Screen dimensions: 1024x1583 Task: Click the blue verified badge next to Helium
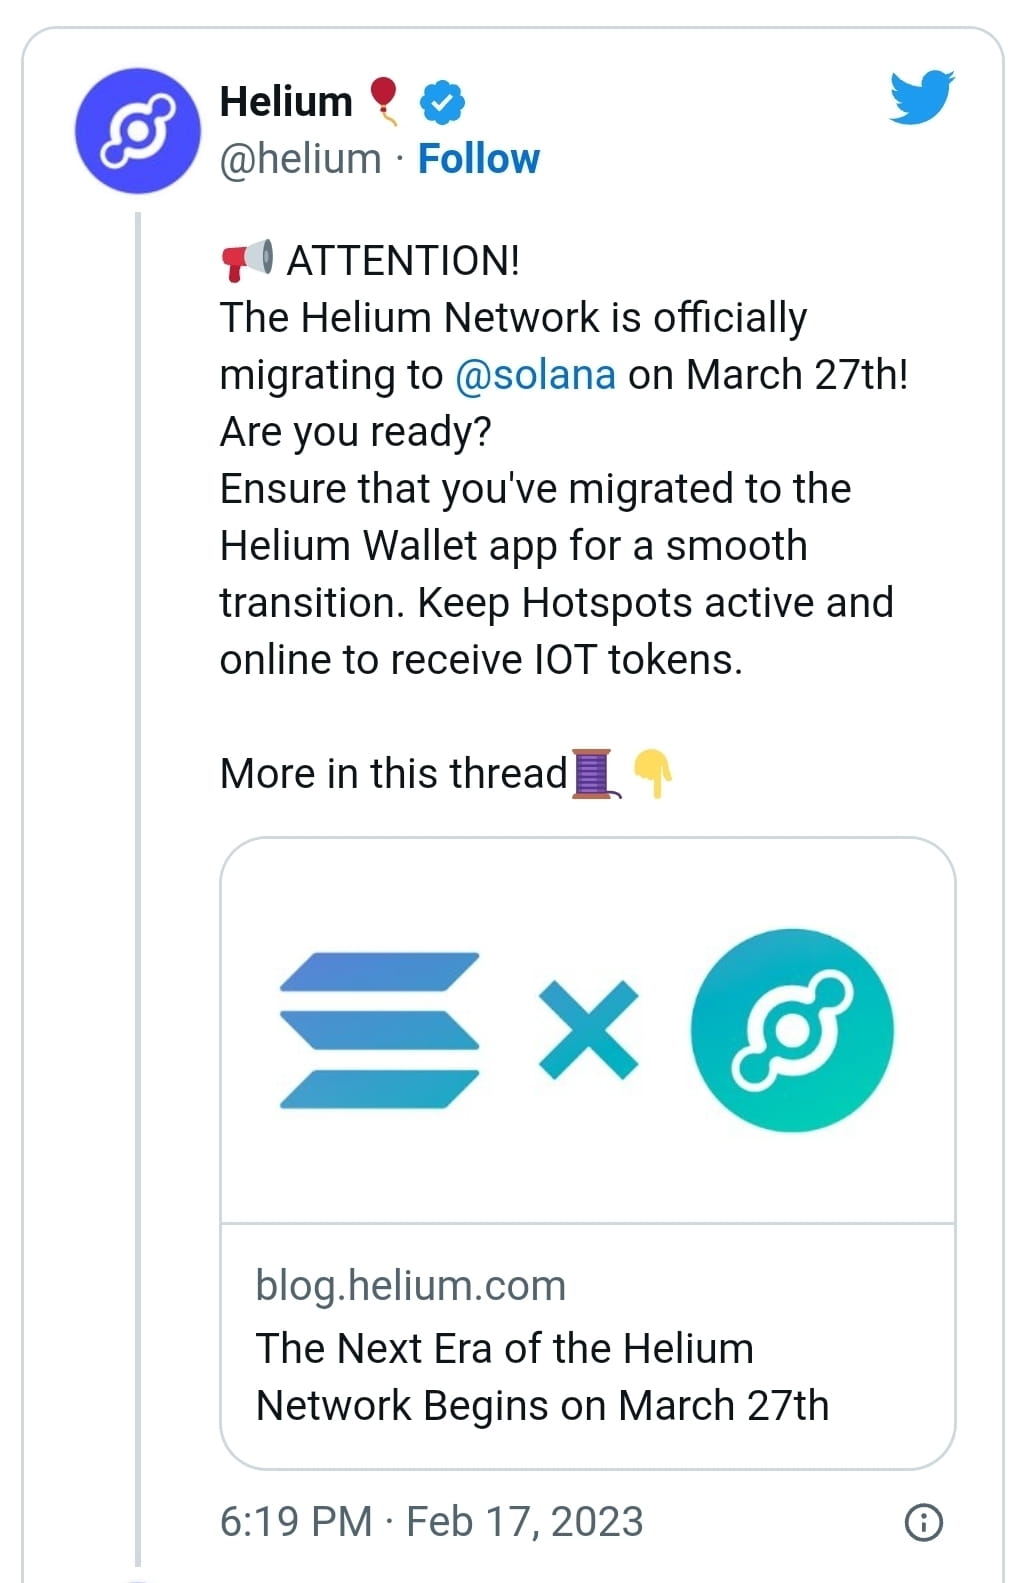tap(440, 100)
